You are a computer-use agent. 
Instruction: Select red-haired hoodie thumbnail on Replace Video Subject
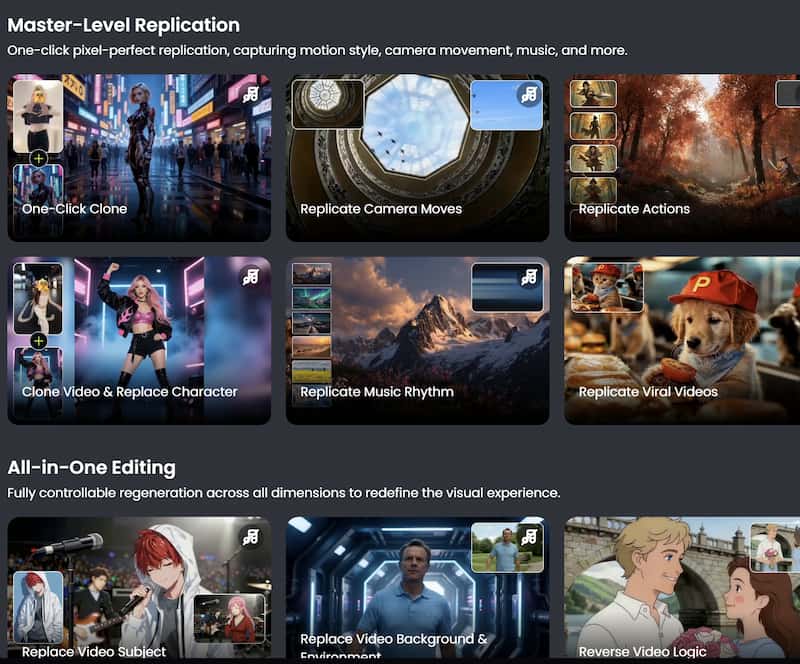point(38,606)
